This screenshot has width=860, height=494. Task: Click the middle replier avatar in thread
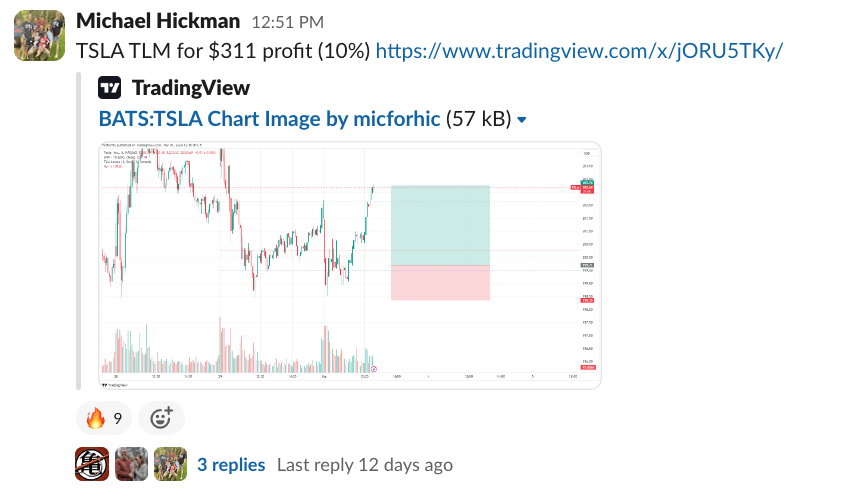[x=131, y=464]
